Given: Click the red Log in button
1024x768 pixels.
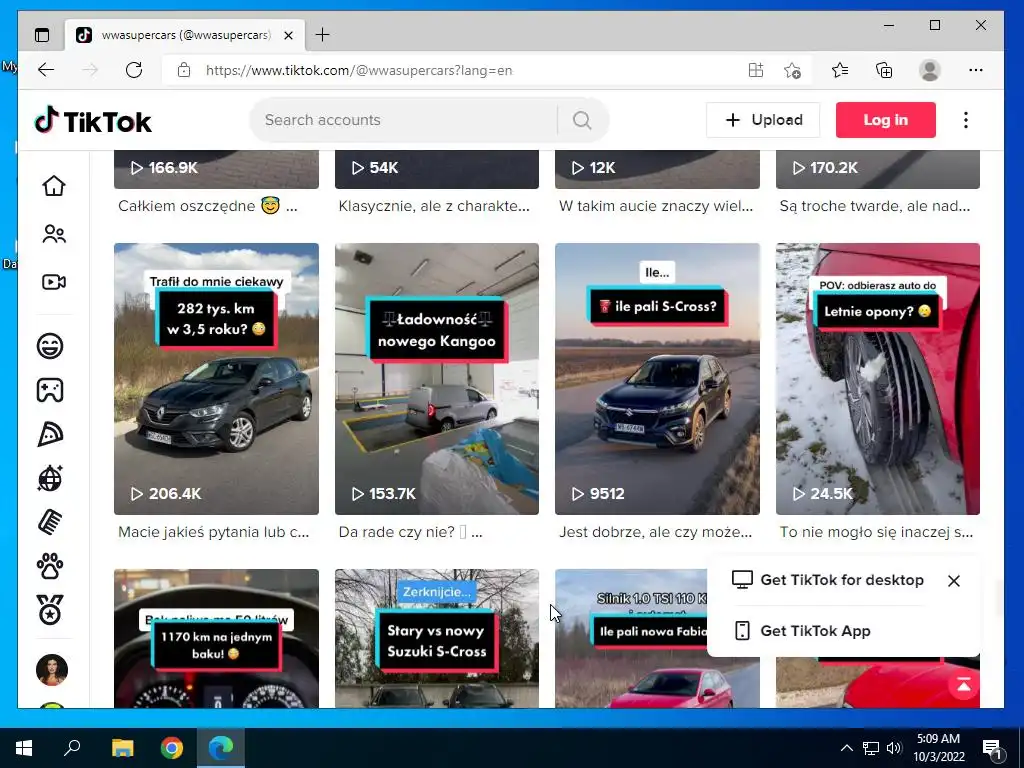Looking at the screenshot, I should pyautogui.click(x=886, y=120).
